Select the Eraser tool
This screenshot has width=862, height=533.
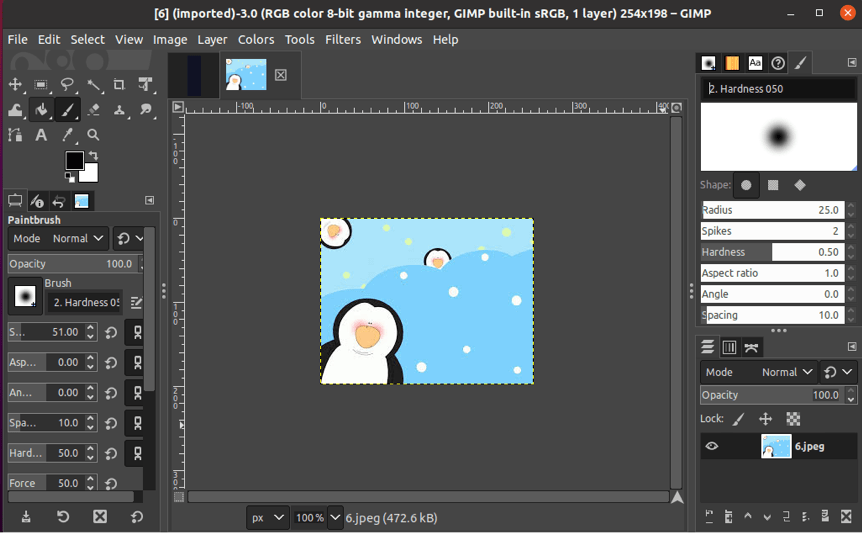pyautogui.click(x=93, y=110)
